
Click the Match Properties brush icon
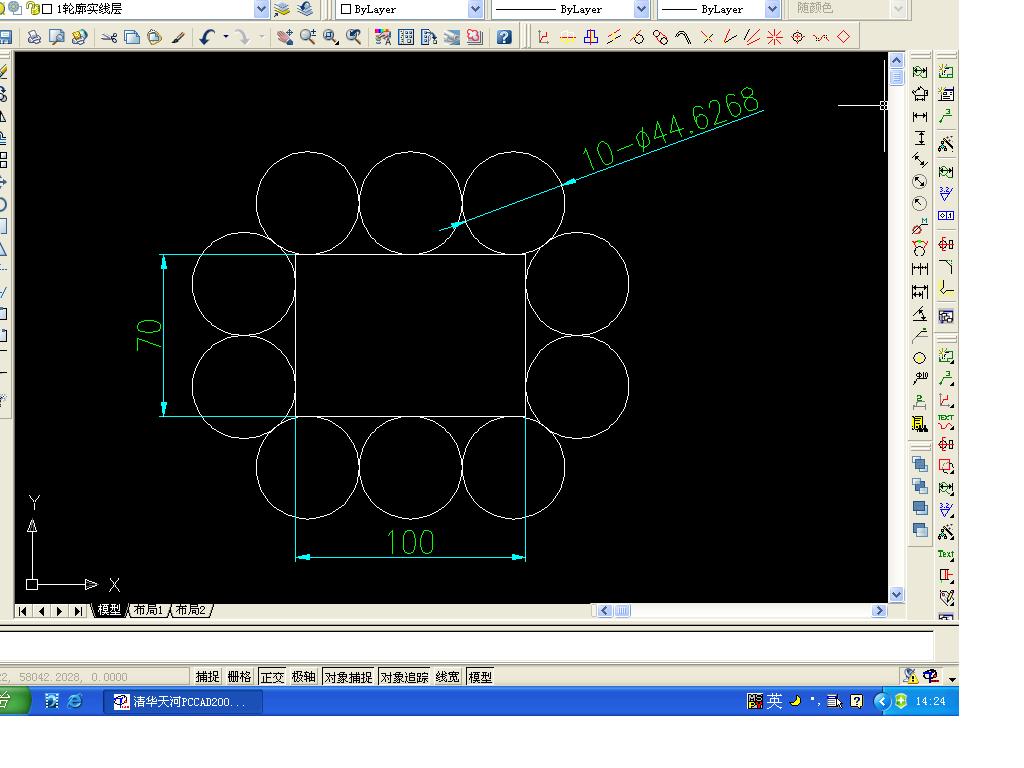178,37
